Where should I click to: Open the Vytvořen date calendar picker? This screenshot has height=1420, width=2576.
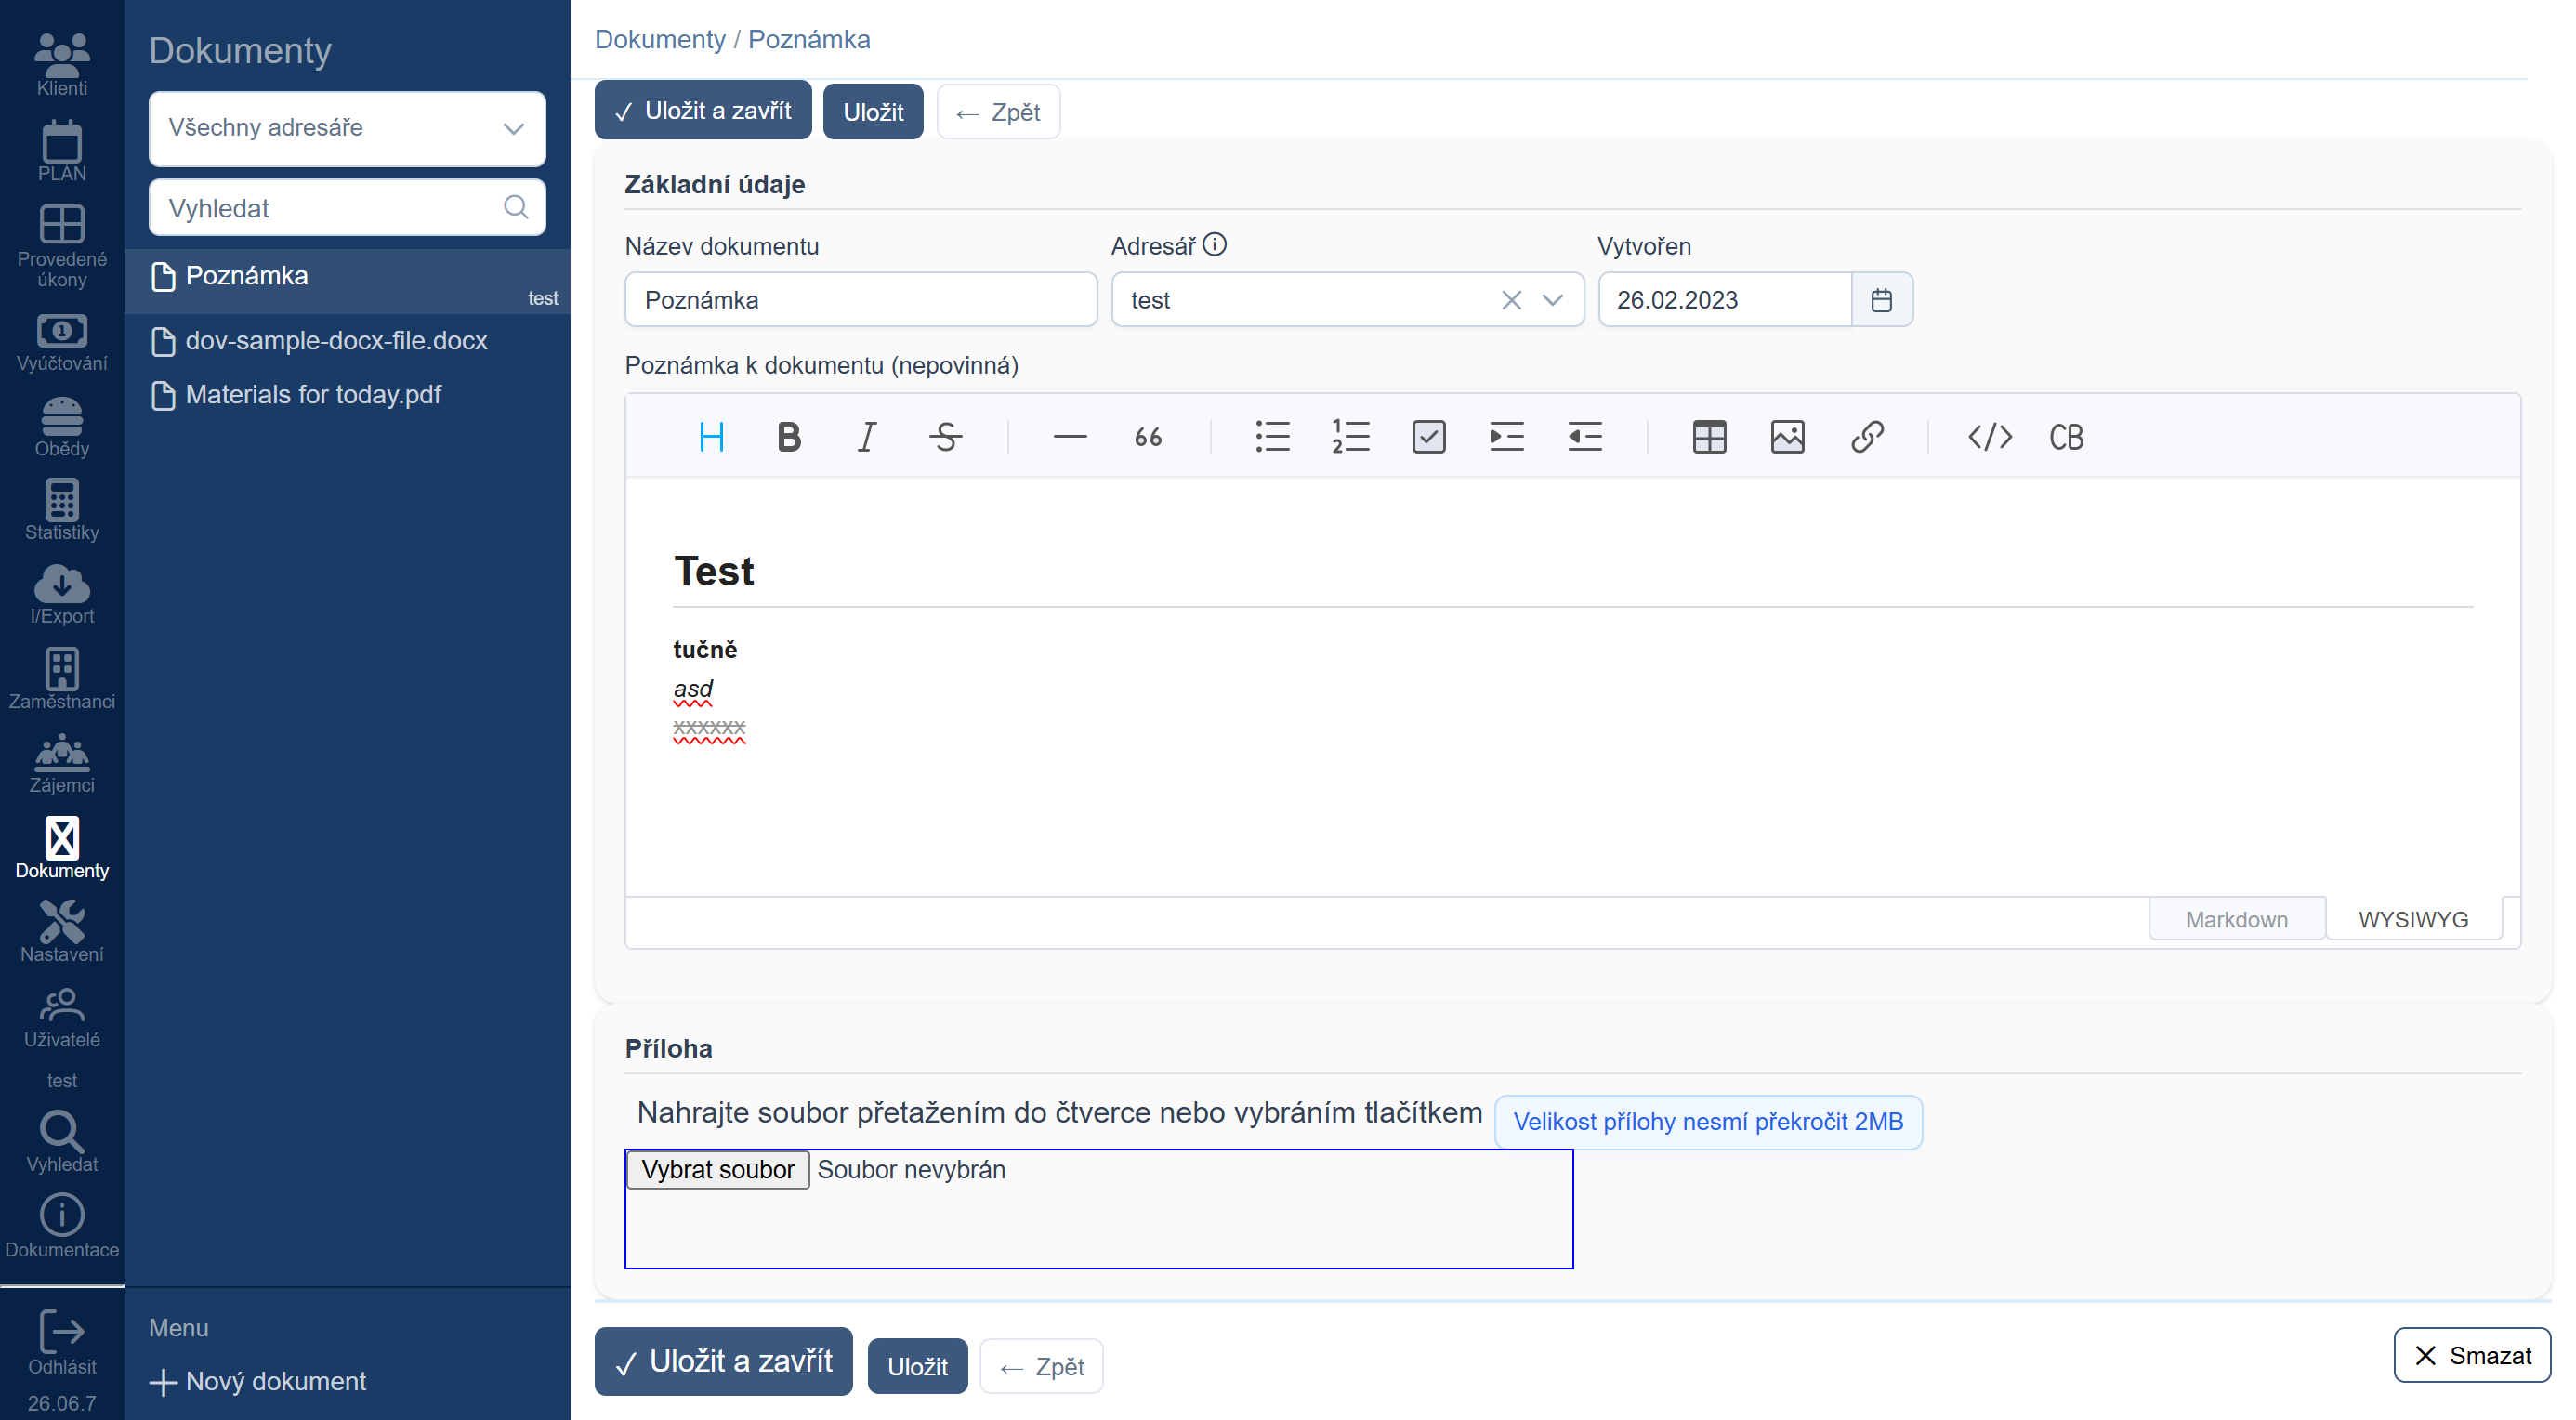pos(1882,300)
